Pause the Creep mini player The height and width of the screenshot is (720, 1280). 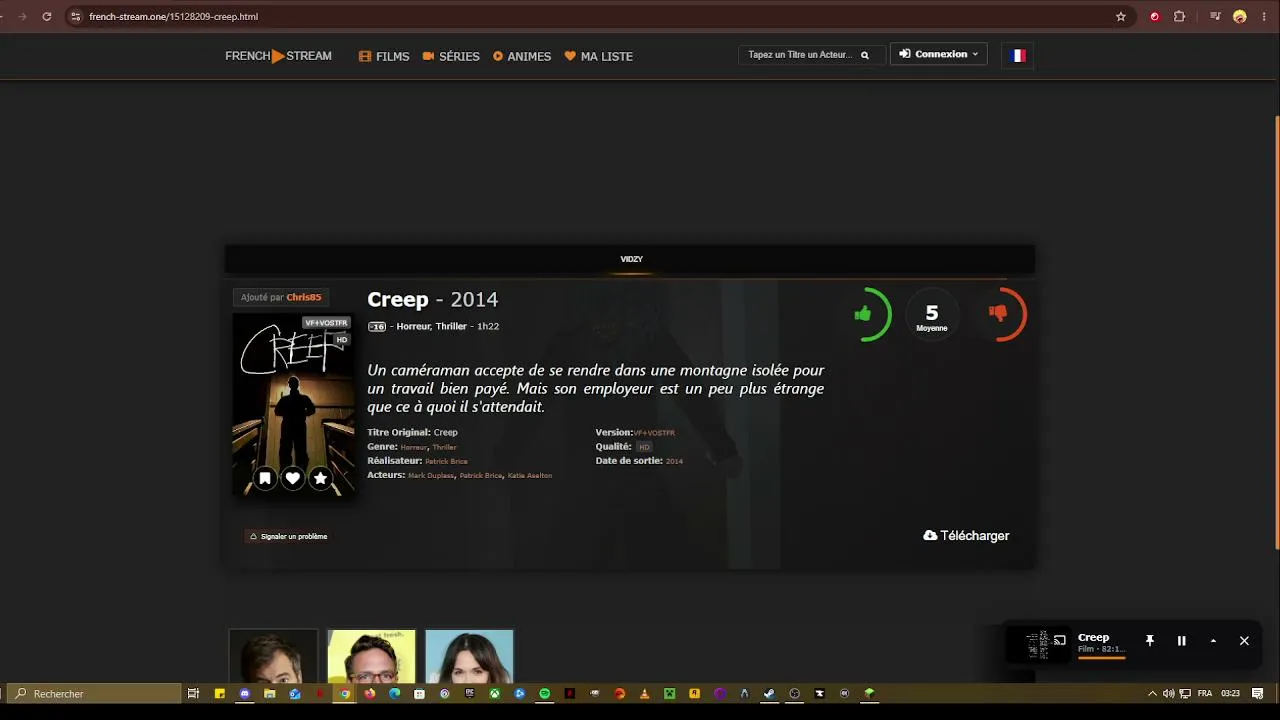(x=1181, y=641)
